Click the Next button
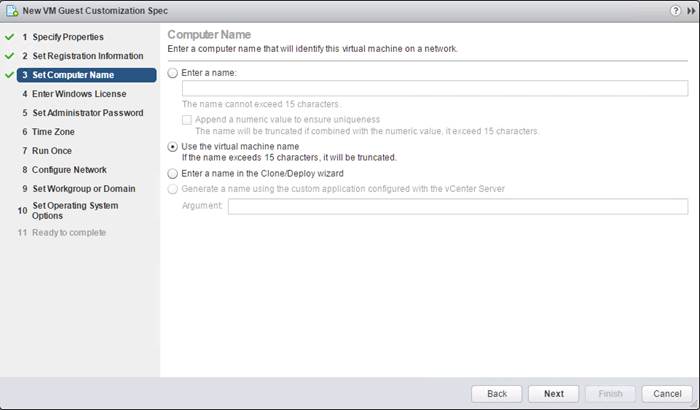 tap(554, 394)
